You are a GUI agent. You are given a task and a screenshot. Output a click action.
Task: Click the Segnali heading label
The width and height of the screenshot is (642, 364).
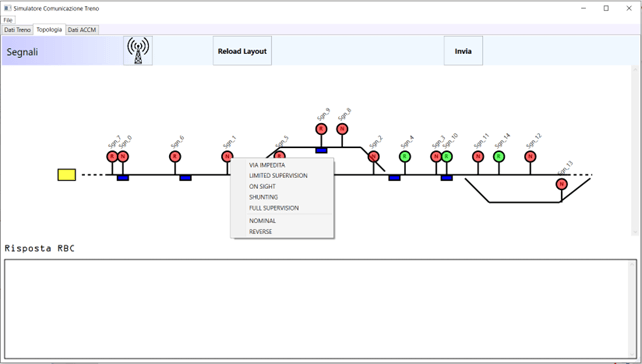tap(22, 52)
